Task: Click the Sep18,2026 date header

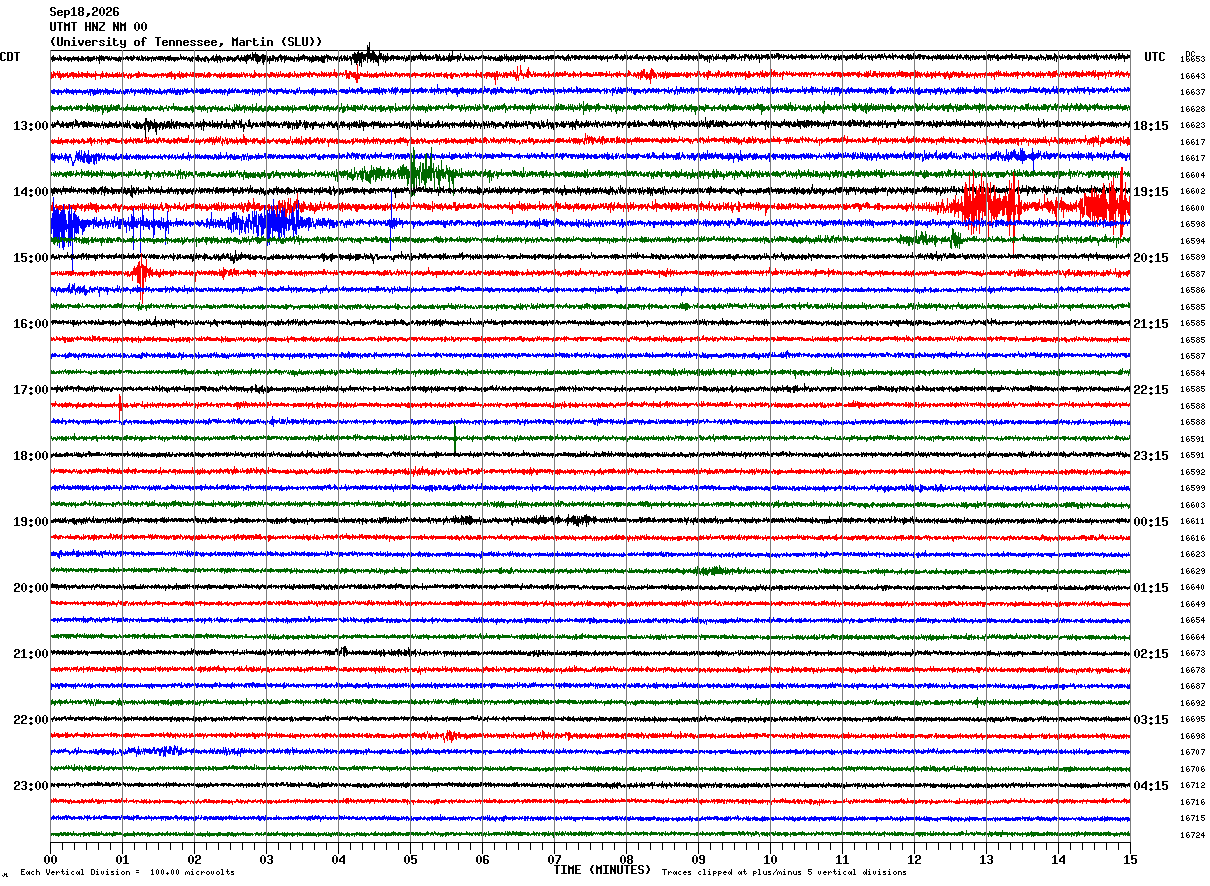Action: tap(84, 12)
